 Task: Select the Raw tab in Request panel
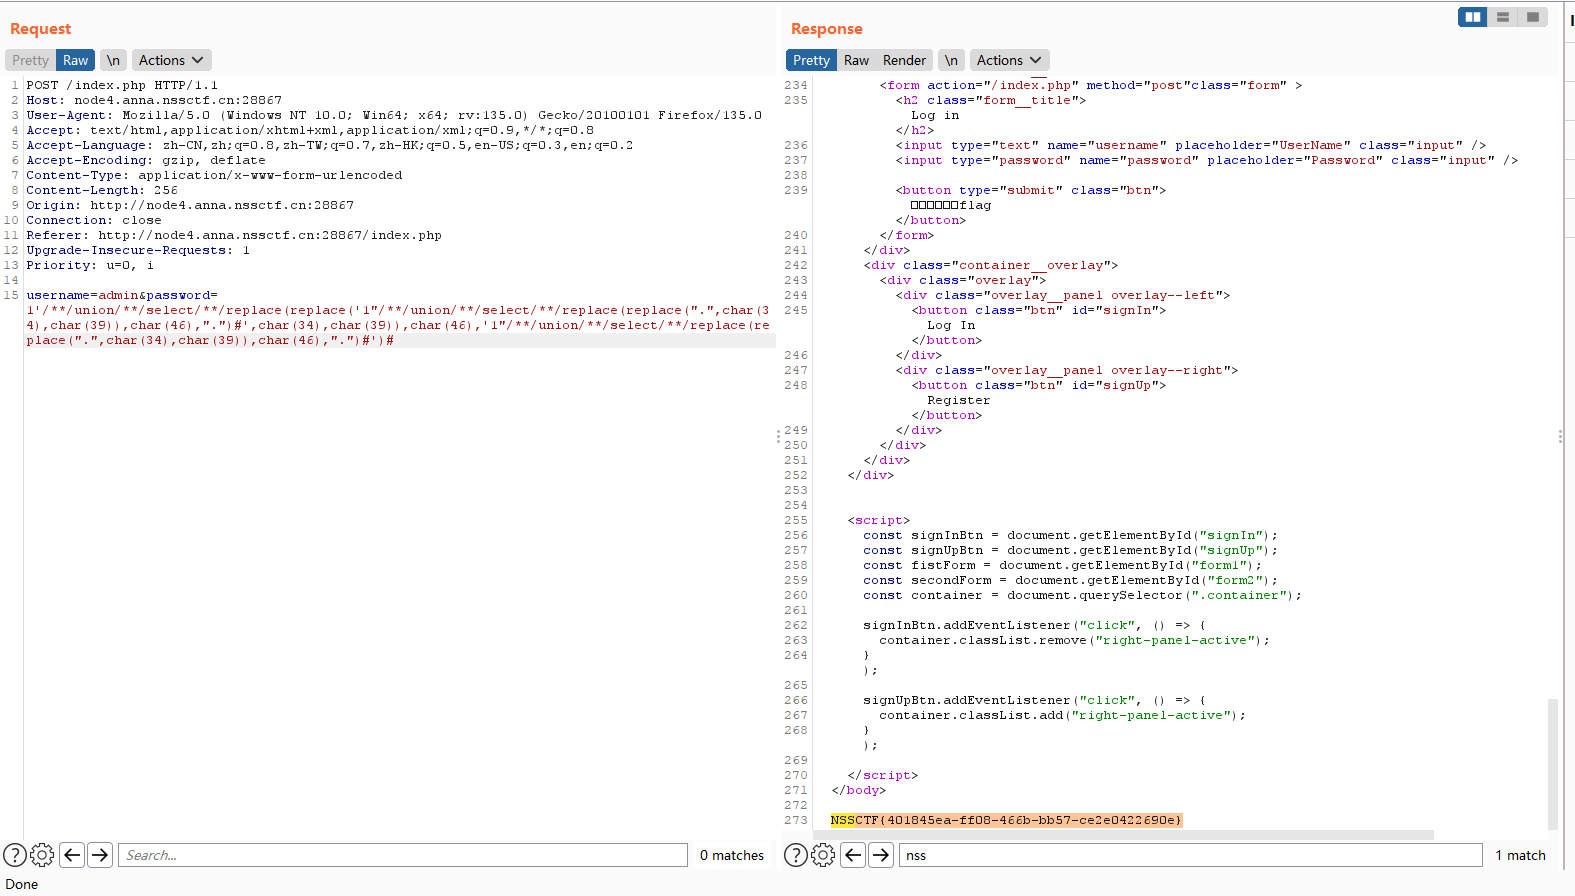(x=75, y=60)
